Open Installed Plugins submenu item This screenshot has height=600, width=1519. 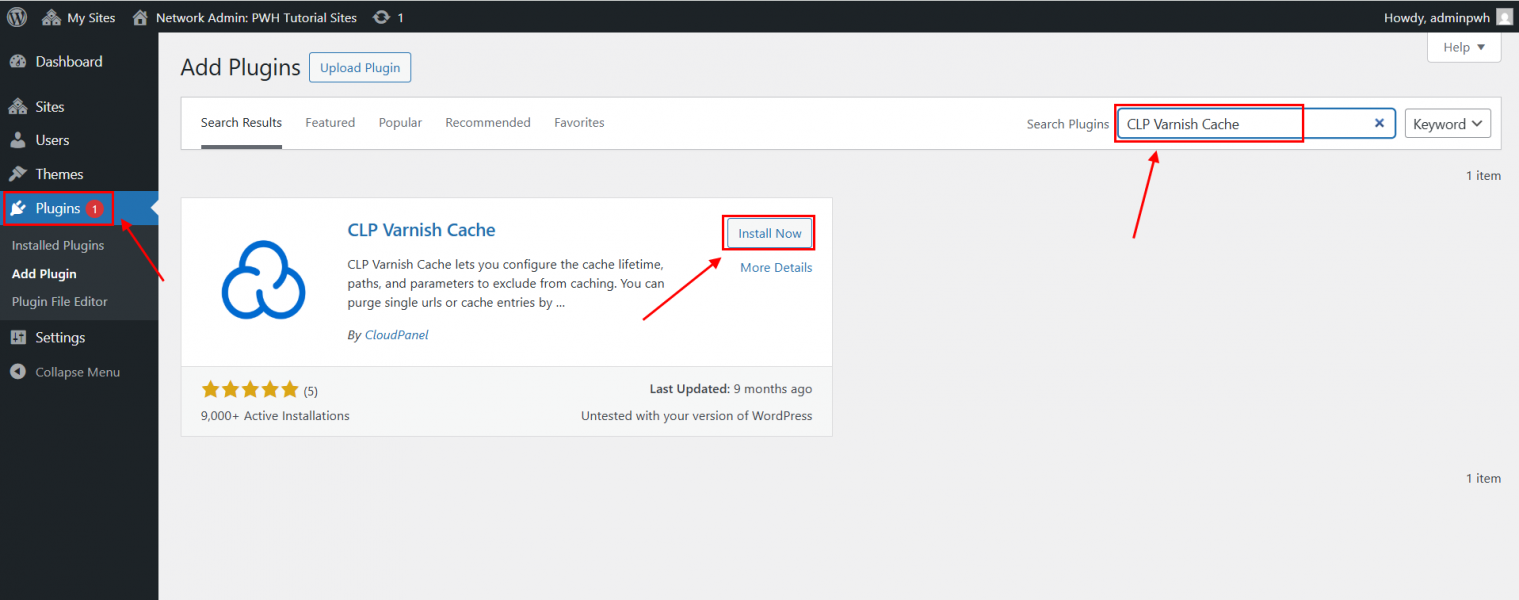[x=58, y=245]
